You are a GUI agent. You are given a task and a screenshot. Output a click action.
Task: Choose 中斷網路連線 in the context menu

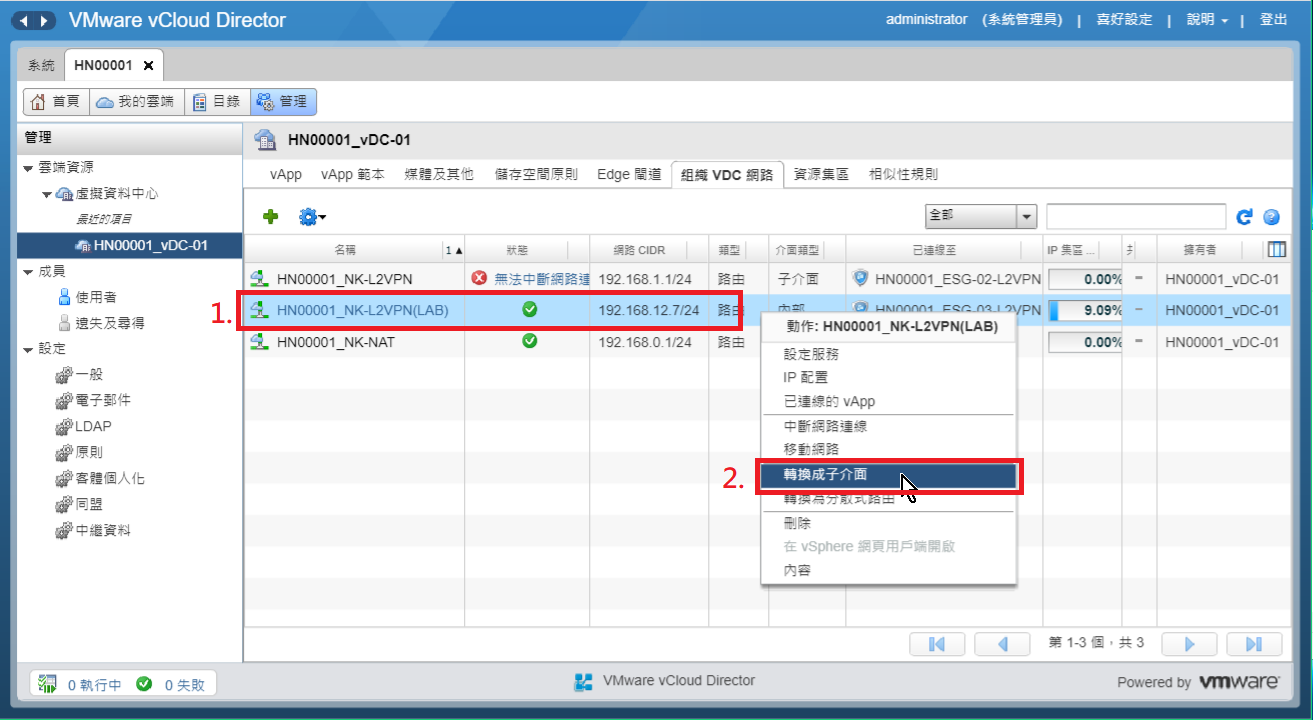pyautogui.click(x=825, y=426)
